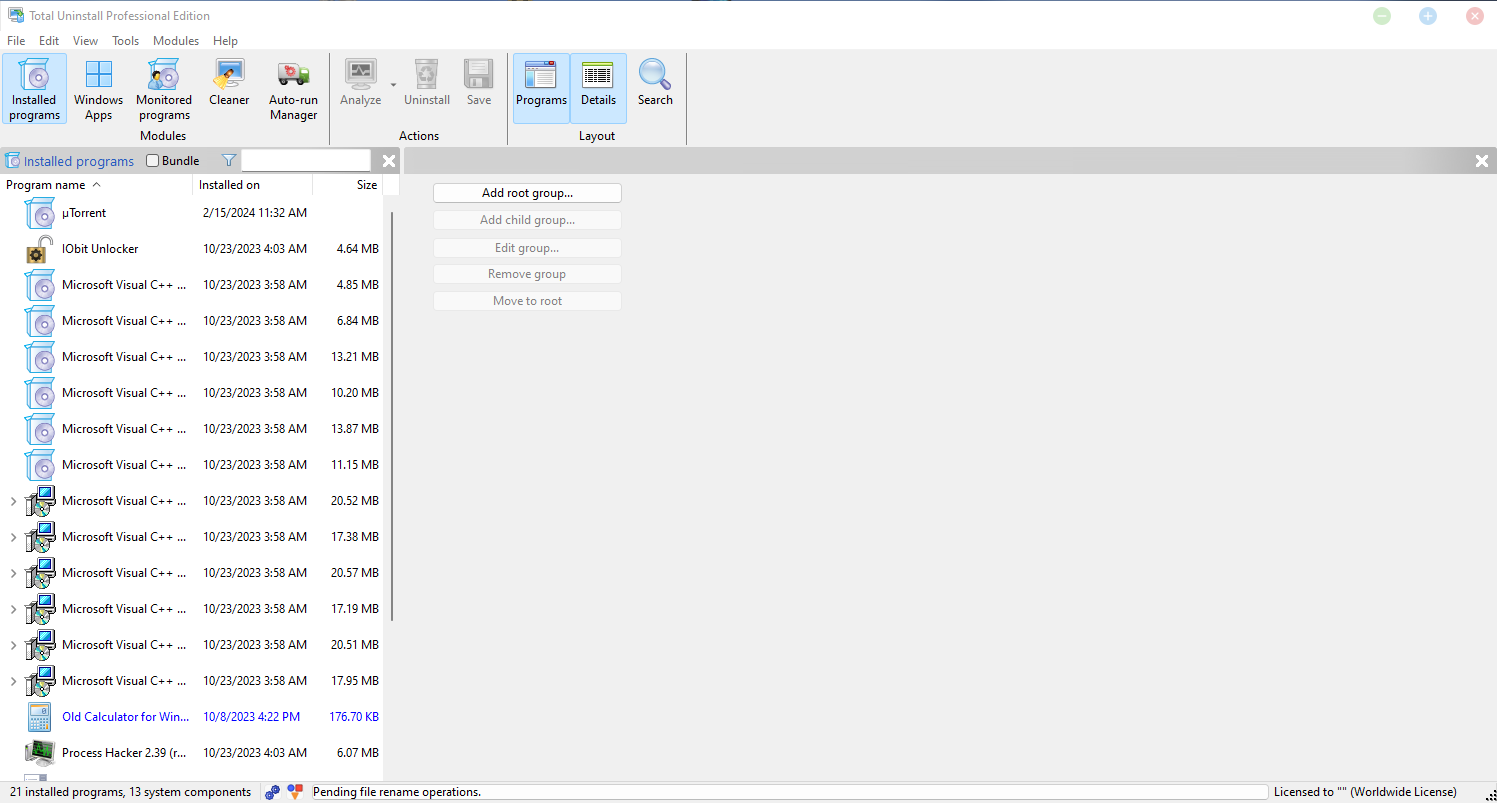This screenshot has height=803, width=1497.
Task: Click icon of Visual C++ 13.21 MB row
Action: (40, 357)
